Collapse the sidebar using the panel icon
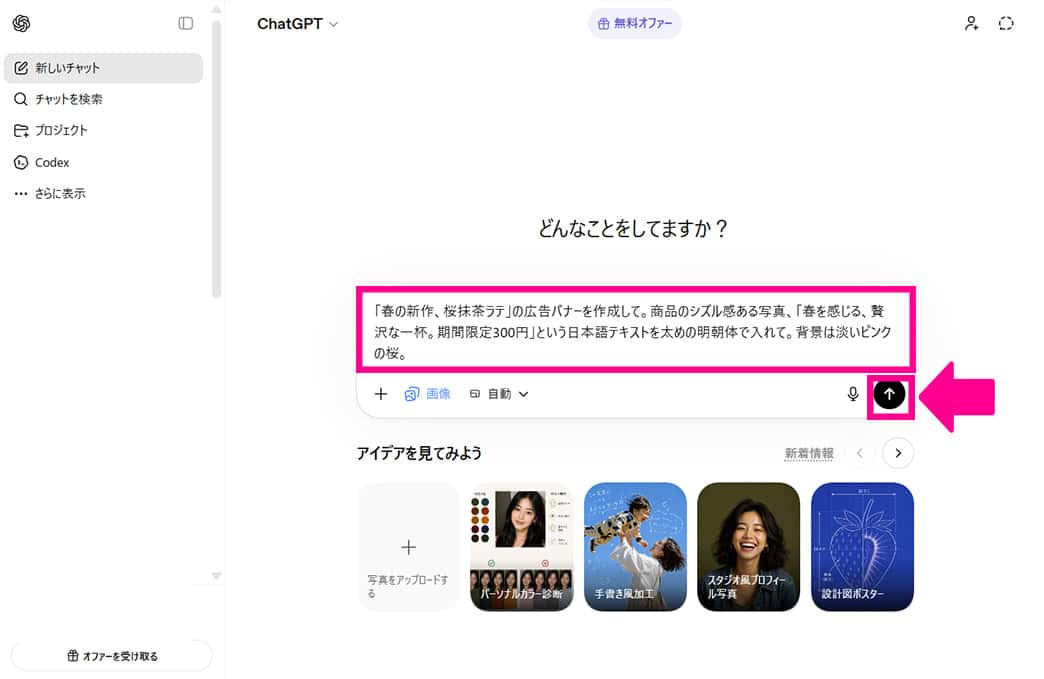 click(x=186, y=24)
